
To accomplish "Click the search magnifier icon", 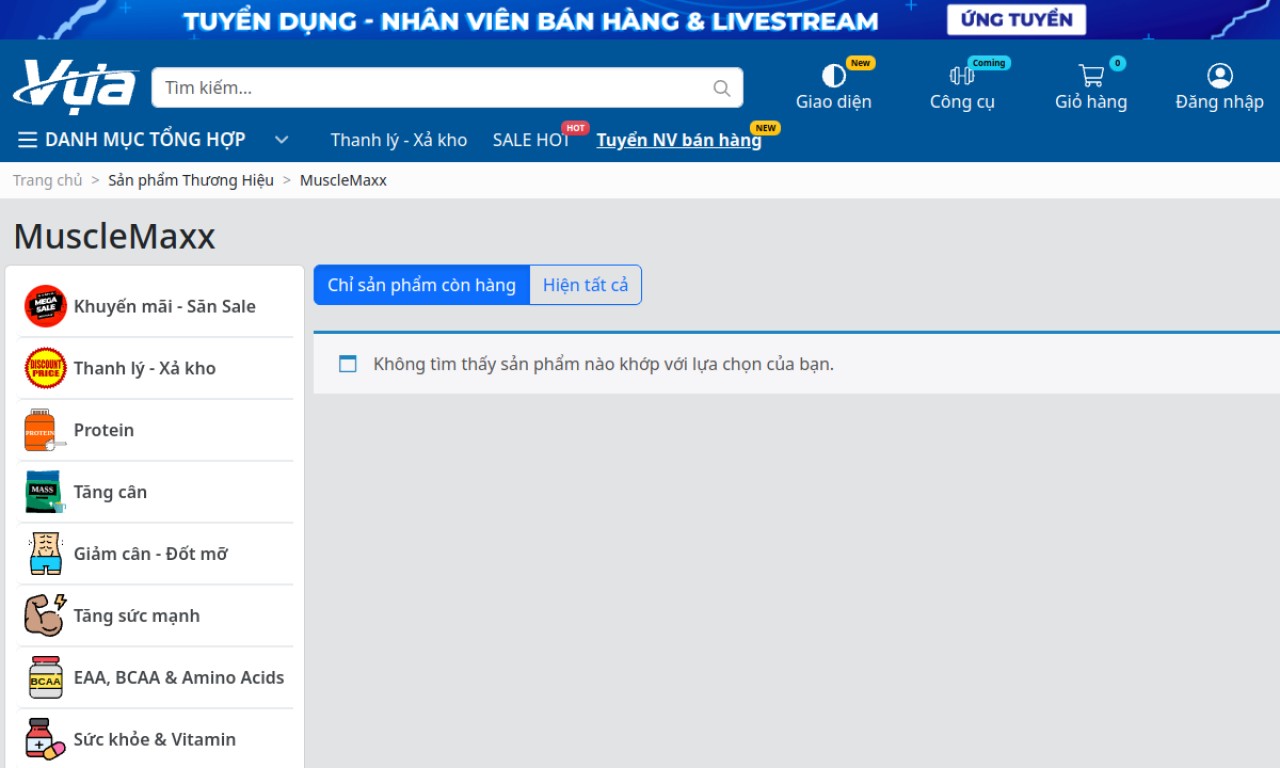I will point(722,88).
